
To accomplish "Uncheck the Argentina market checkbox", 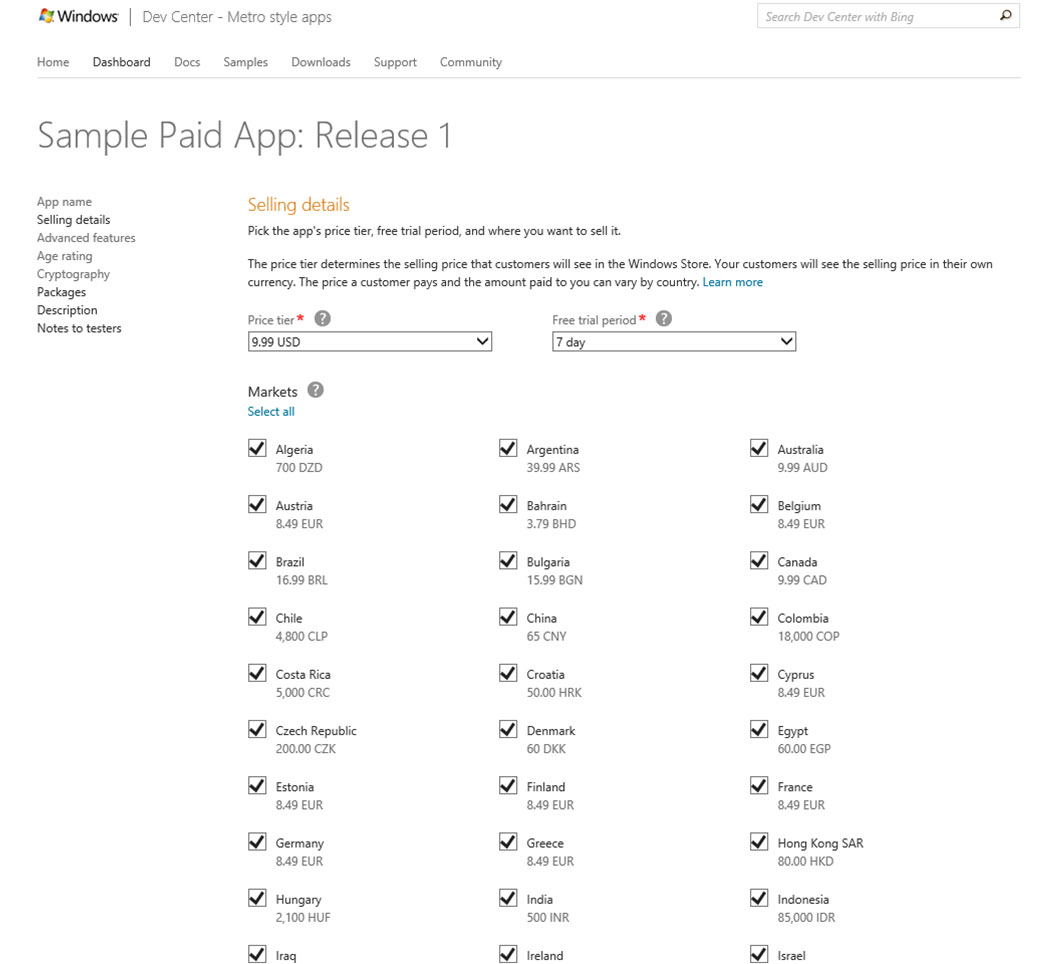I will coord(508,448).
